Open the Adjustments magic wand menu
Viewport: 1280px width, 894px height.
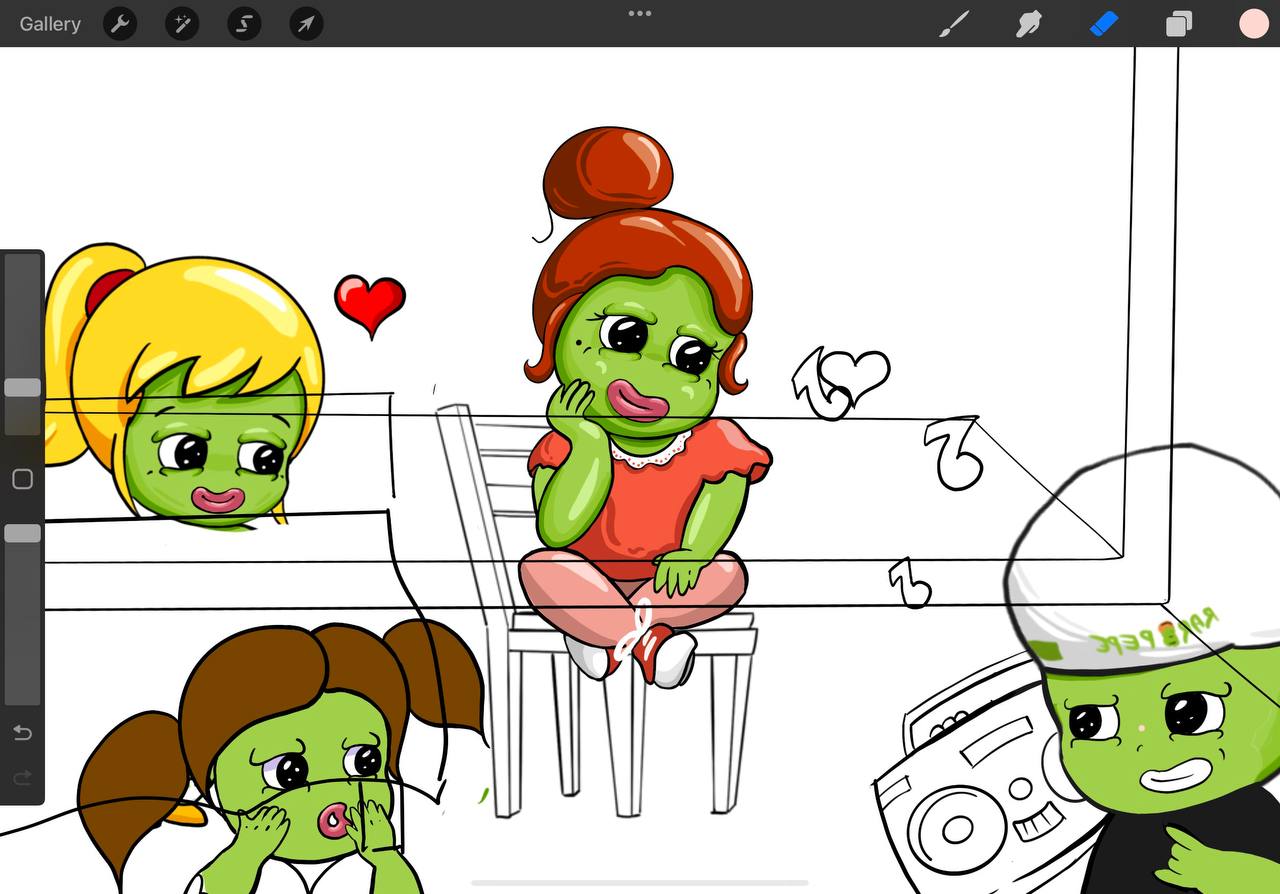click(182, 24)
